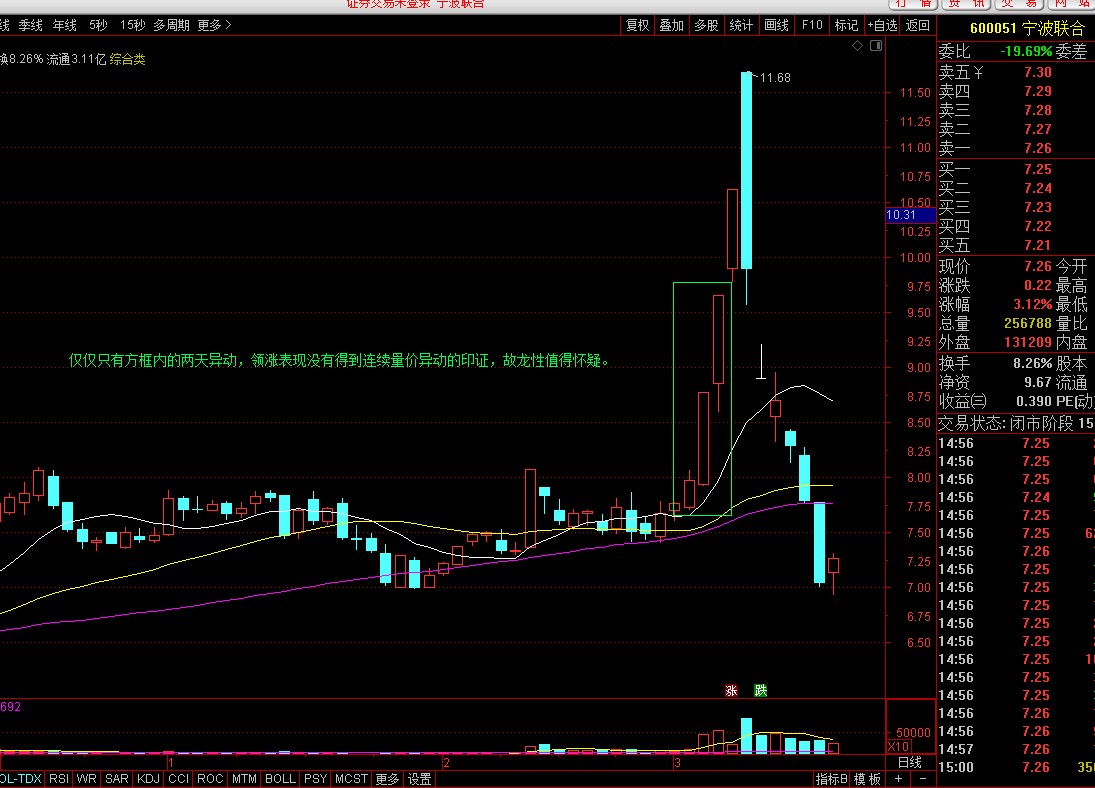The width and height of the screenshot is (1095, 788).
Task: Switch to 5秒 interval chart
Action: [98, 25]
